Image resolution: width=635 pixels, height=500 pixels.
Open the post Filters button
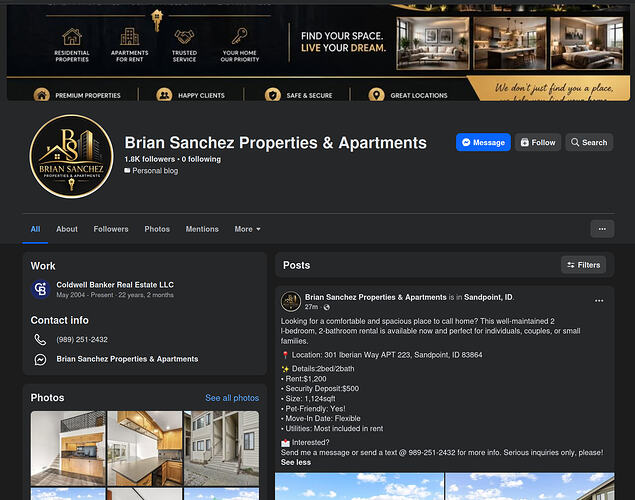coord(584,265)
